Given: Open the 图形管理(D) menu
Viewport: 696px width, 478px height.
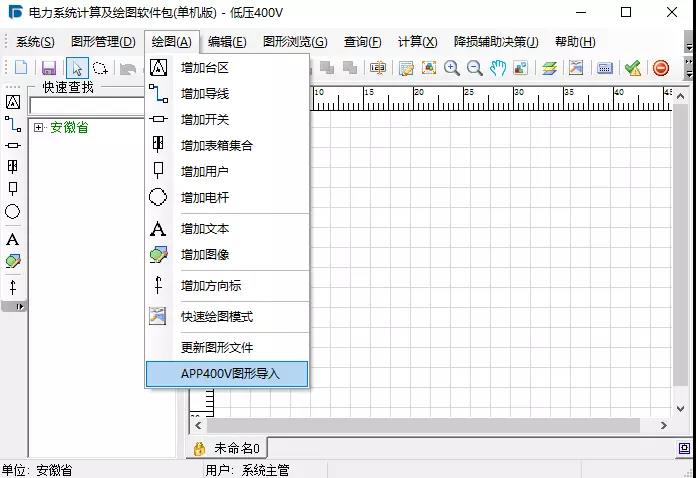Looking at the screenshot, I should pos(103,42).
